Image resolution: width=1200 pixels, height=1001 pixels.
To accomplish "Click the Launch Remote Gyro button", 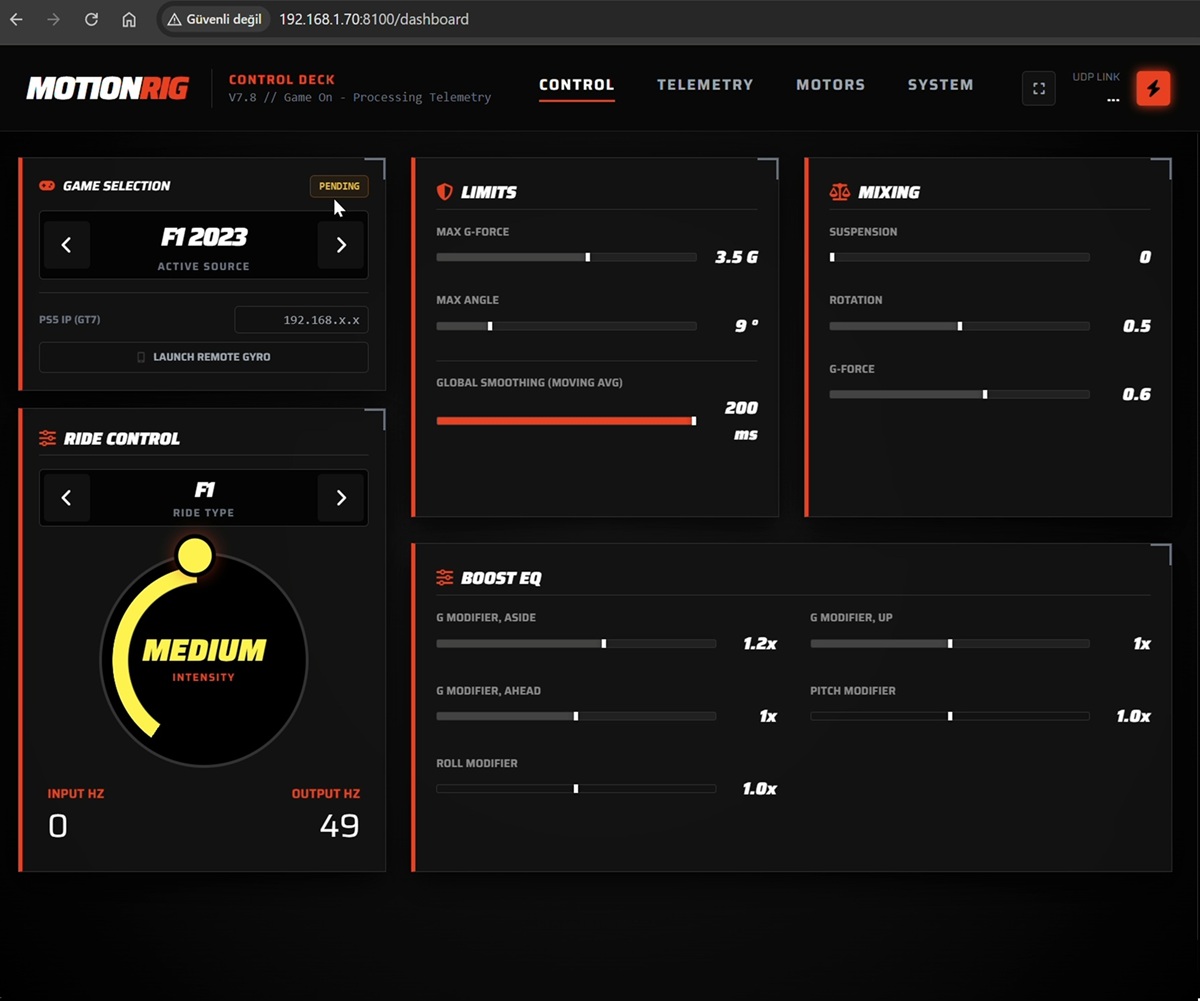I will 203,357.
